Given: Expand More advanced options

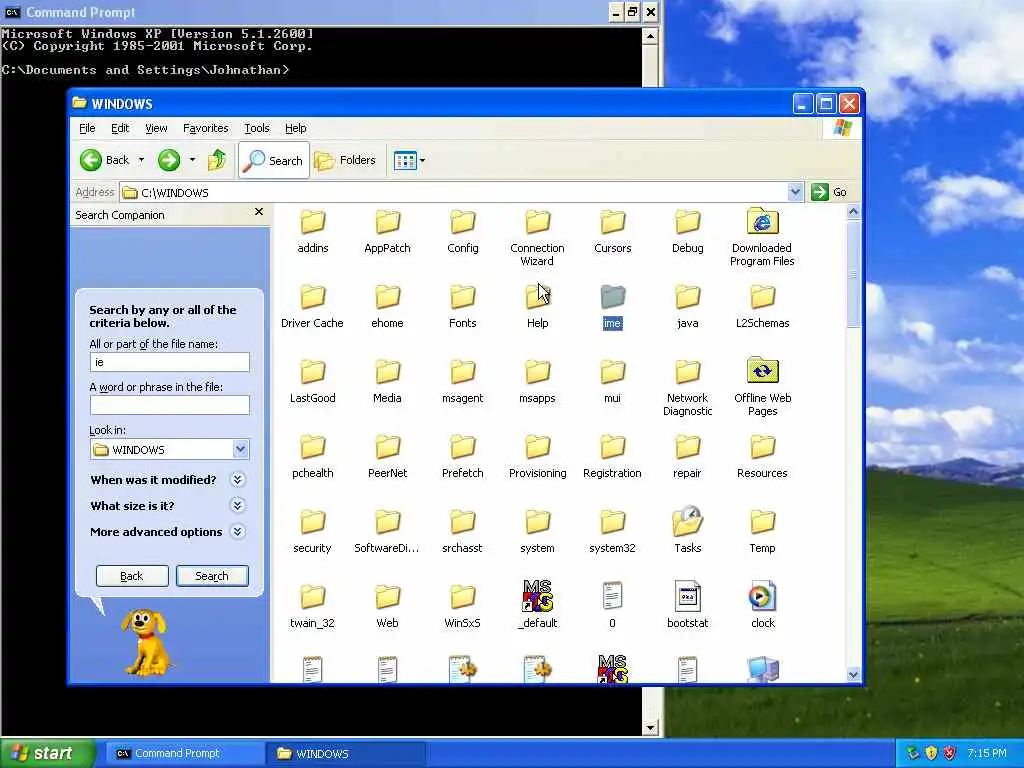Looking at the screenshot, I should tap(238, 532).
